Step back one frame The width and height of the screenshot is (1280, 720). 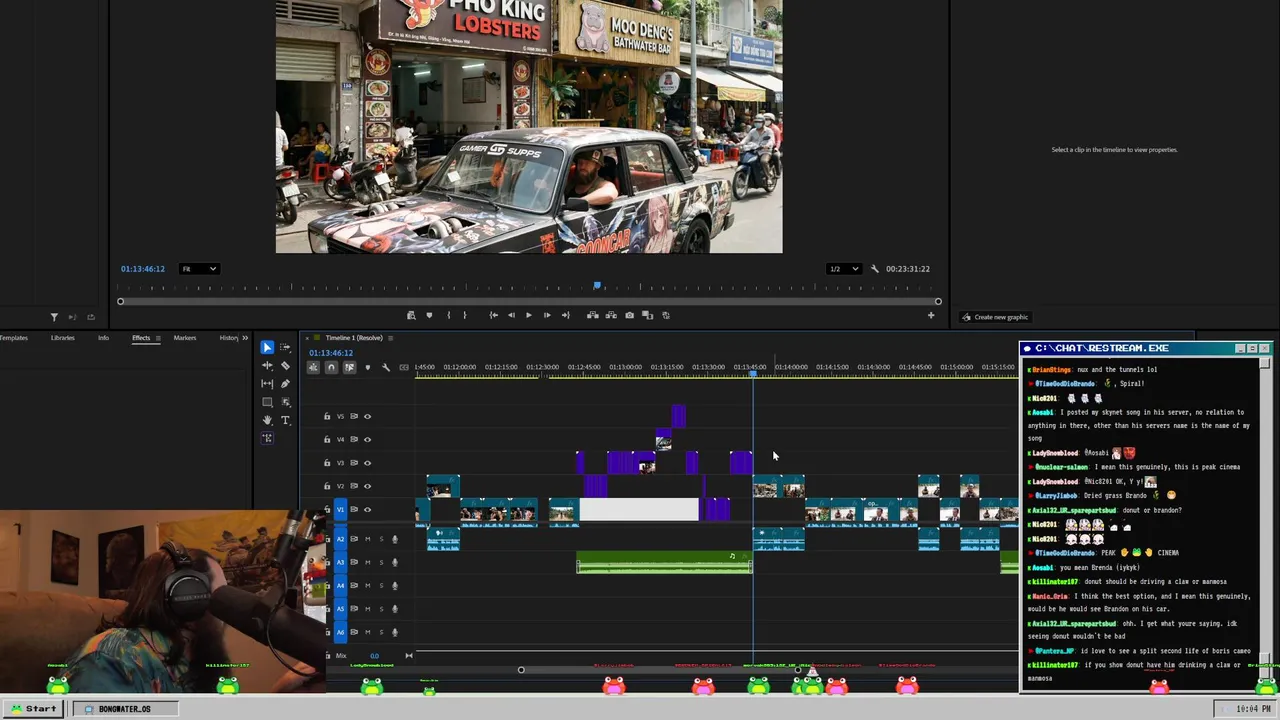511,315
